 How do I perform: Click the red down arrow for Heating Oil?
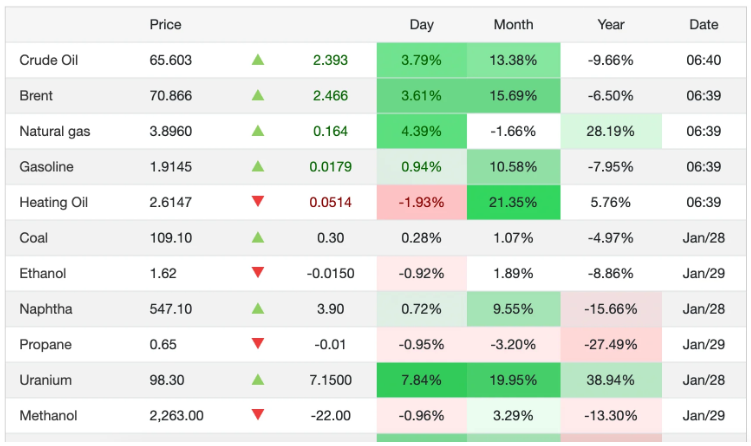coord(258,202)
